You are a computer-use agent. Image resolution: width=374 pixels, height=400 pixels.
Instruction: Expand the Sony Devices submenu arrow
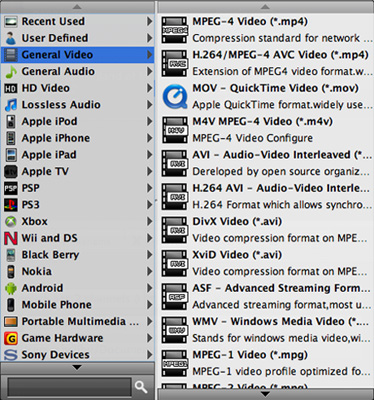150,355
